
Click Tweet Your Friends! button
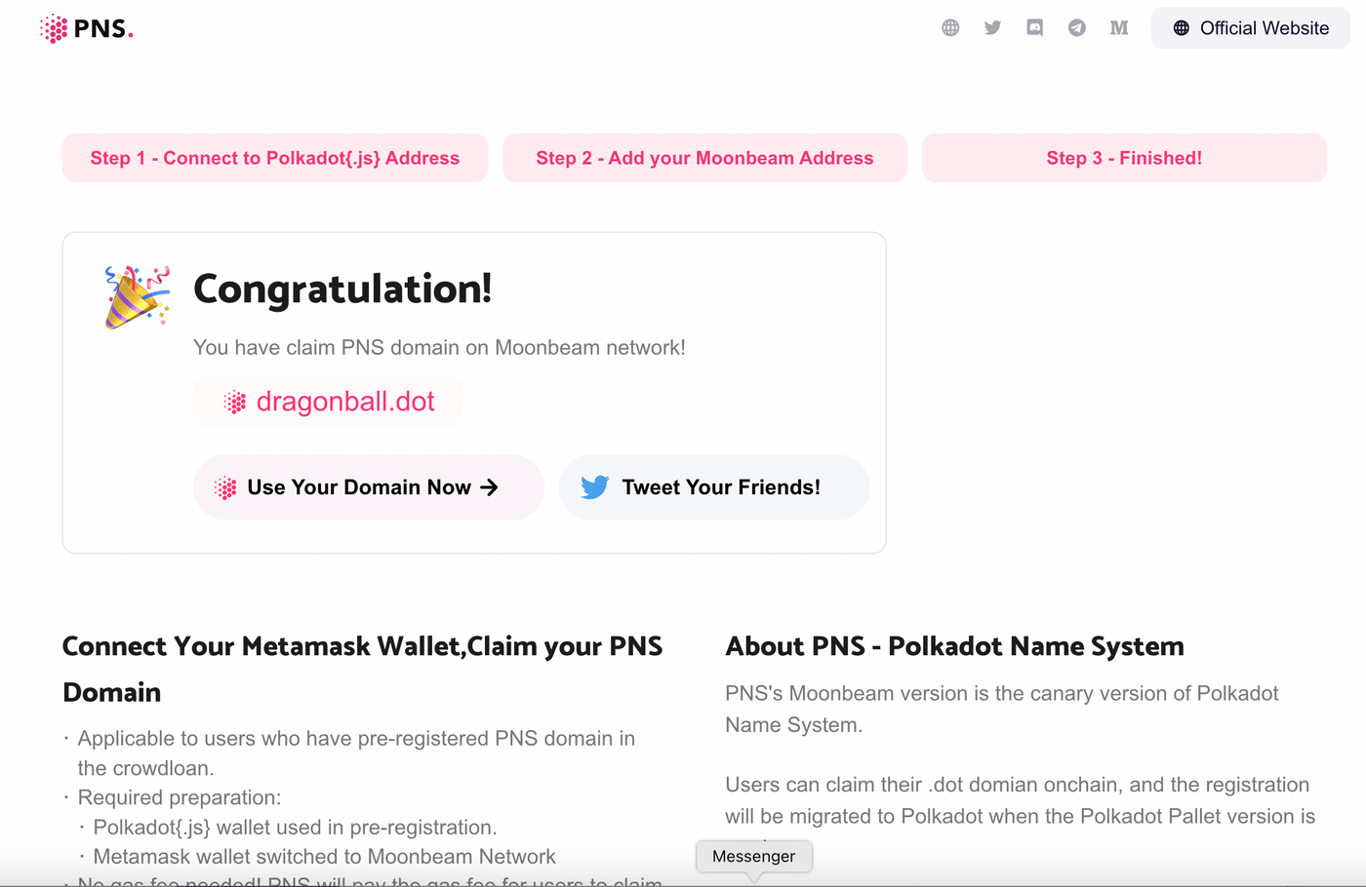click(x=714, y=487)
